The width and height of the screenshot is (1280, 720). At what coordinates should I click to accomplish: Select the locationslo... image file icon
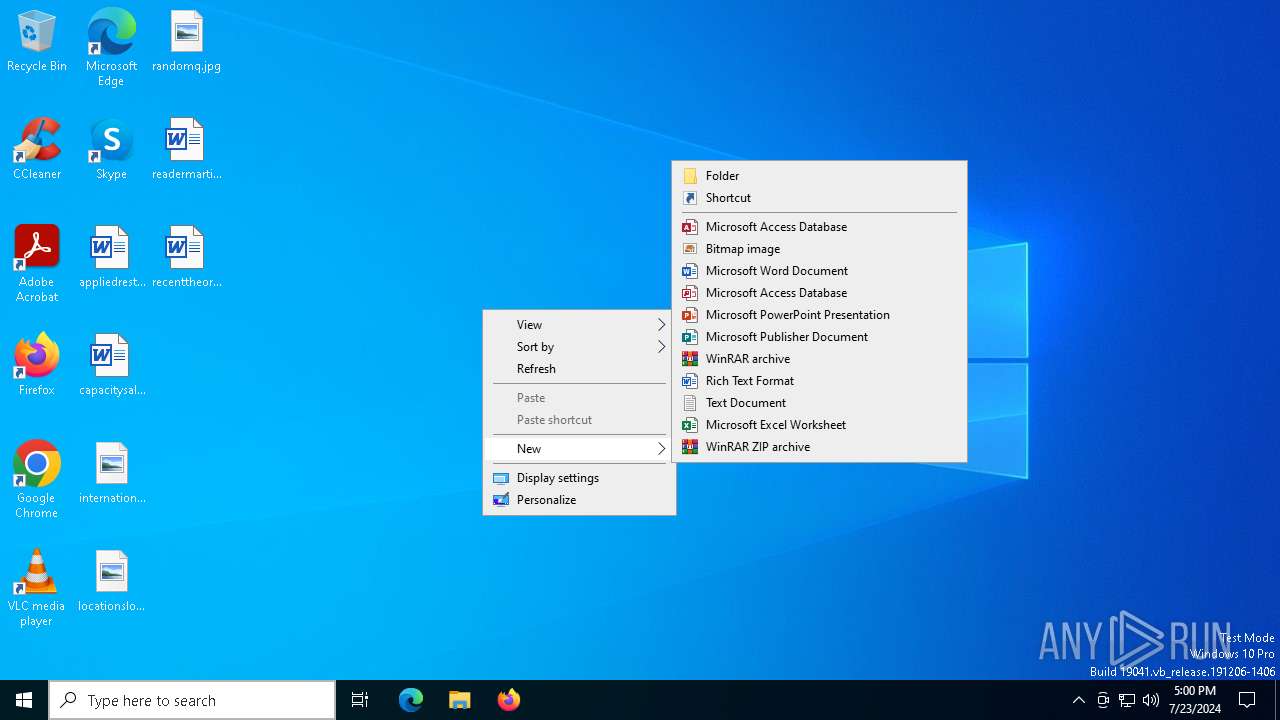[111, 582]
